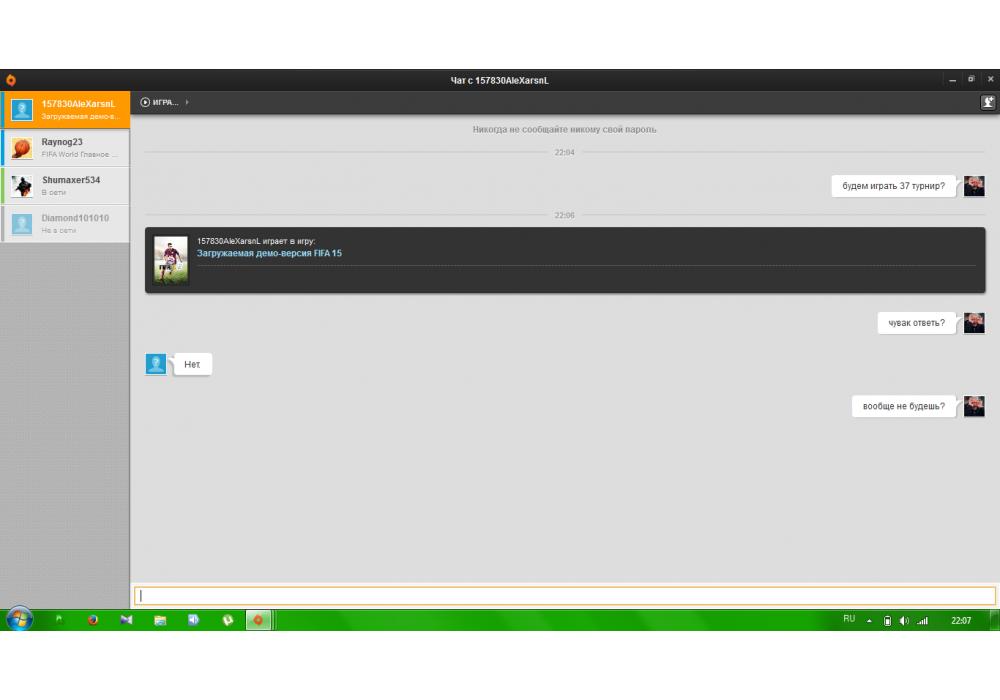
Task: Click the message 'будем играть 37 турнир?'
Action: [x=893, y=186]
